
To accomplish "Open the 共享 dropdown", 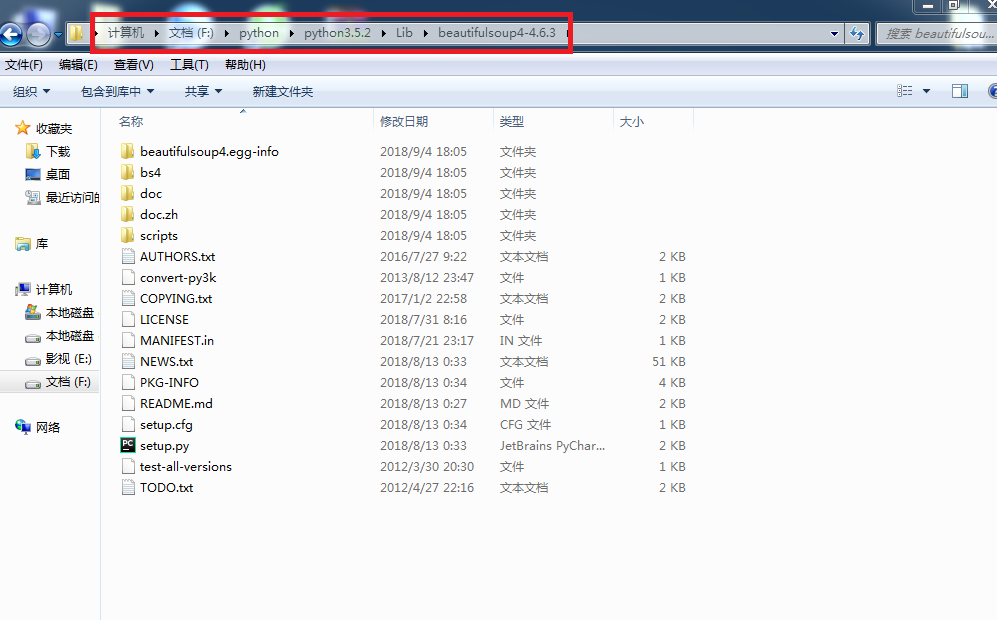I will 203,92.
